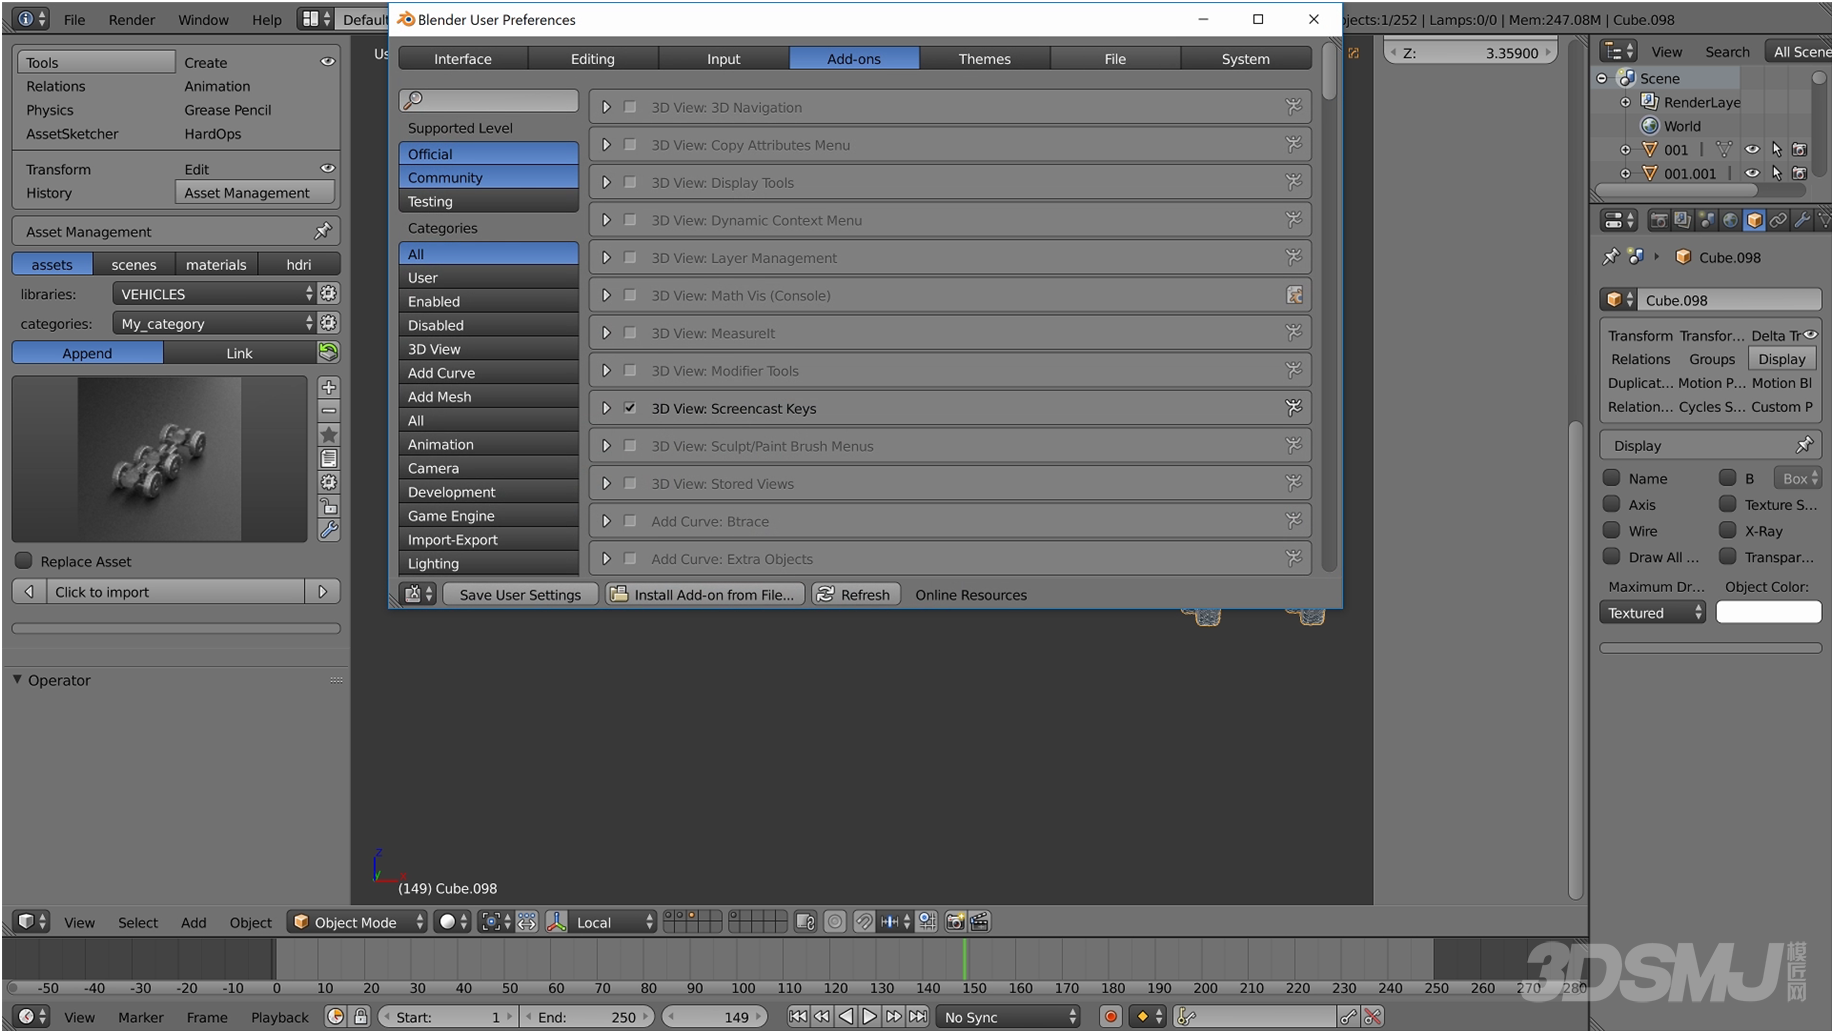Jump to the last frame
The width and height of the screenshot is (1834, 1033).
[x=917, y=1016]
